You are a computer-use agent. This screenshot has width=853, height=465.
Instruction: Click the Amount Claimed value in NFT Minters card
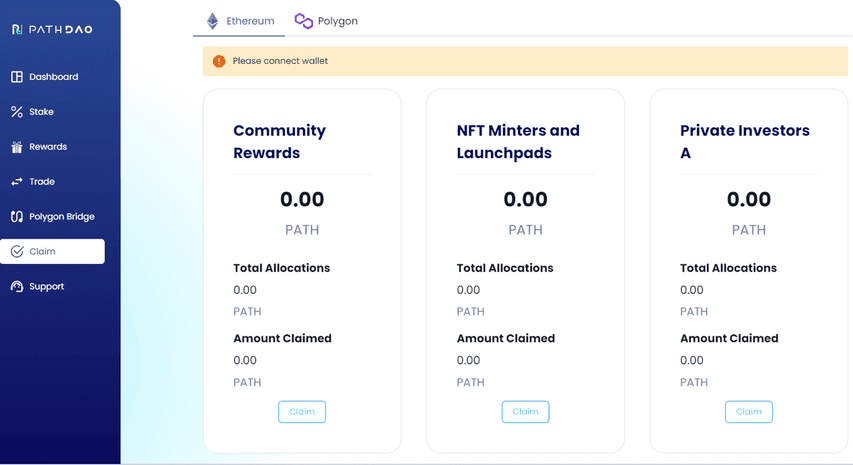pyautogui.click(x=468, y=360)
